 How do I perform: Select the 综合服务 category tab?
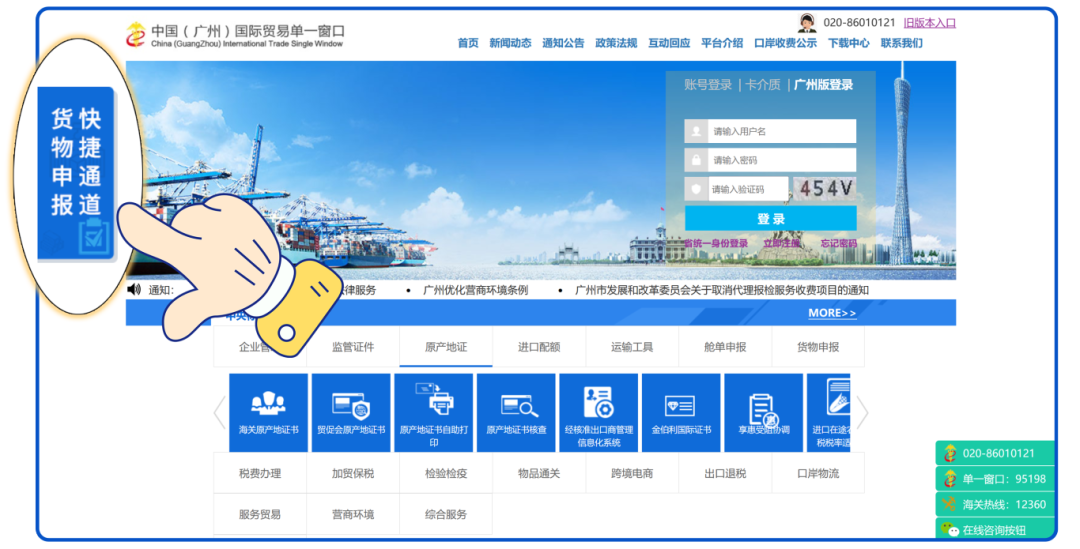tap(446, 514)
